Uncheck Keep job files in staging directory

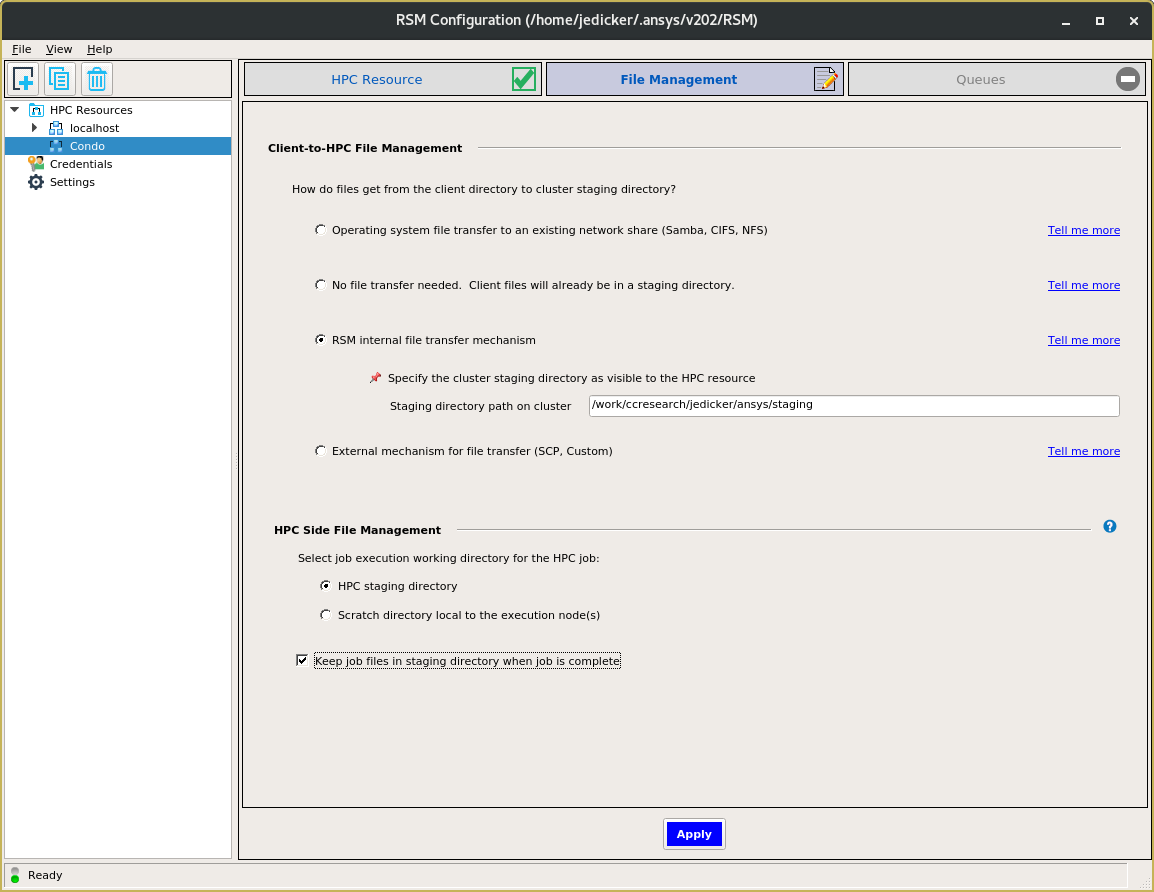coord(302,660)
